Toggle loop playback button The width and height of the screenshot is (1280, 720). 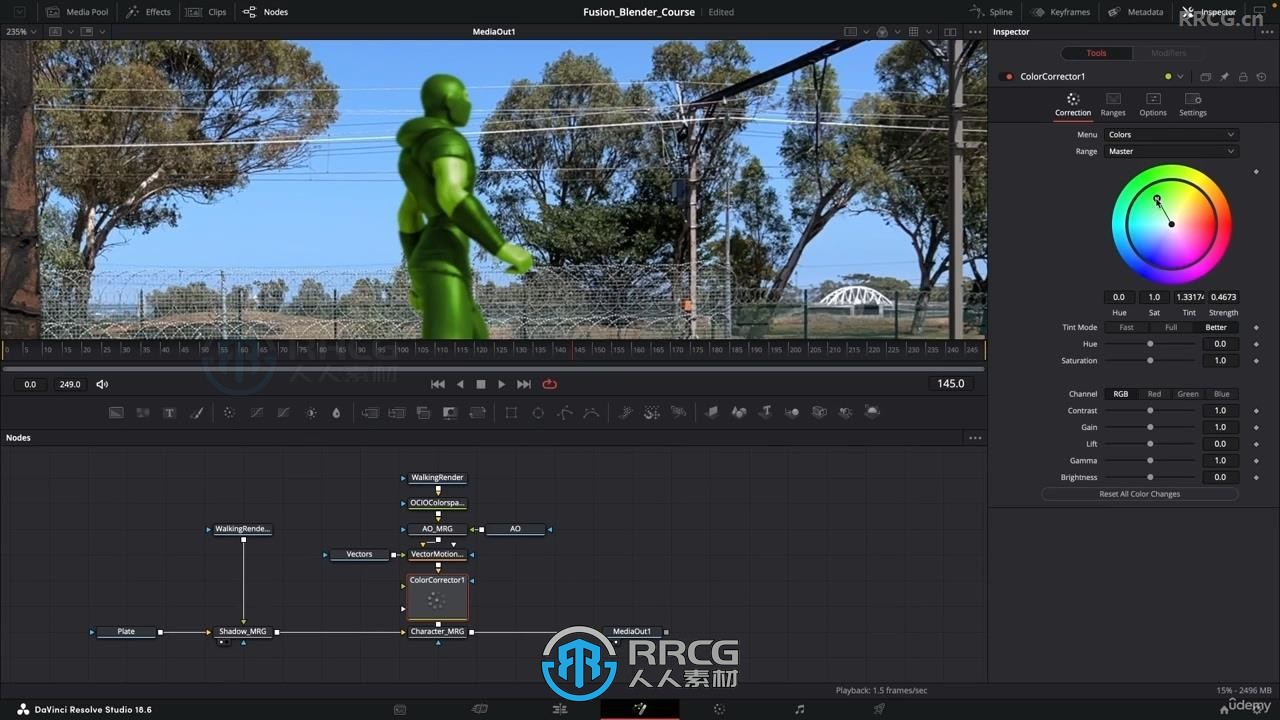pos(549,384)
